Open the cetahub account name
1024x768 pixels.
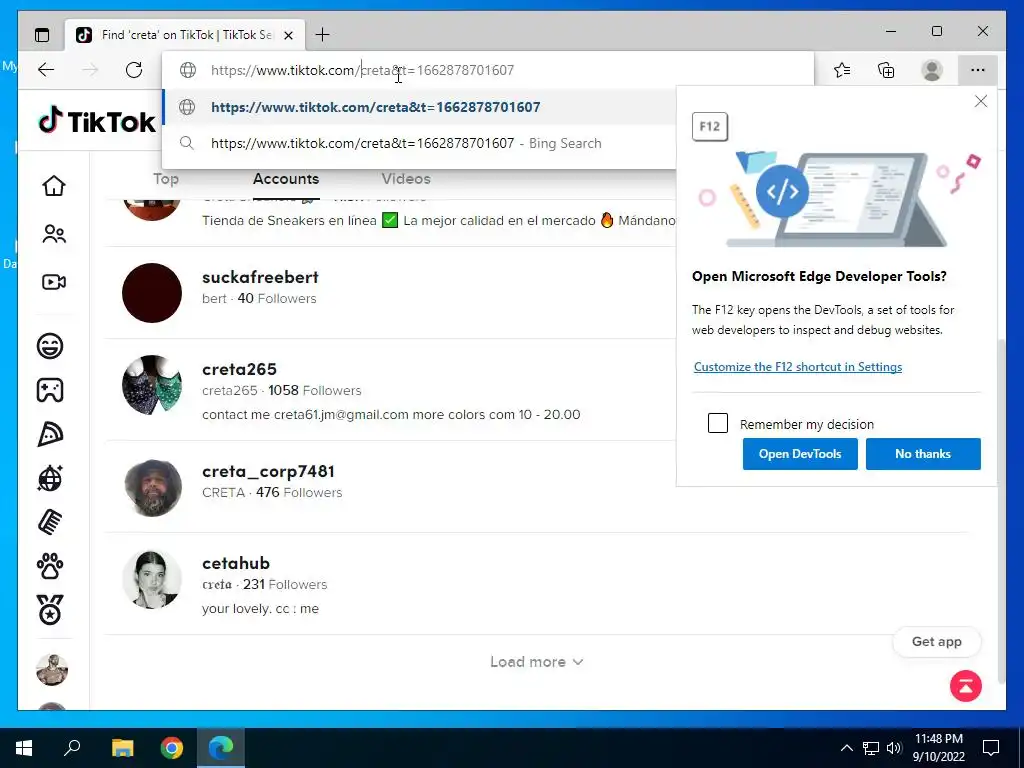236,563
